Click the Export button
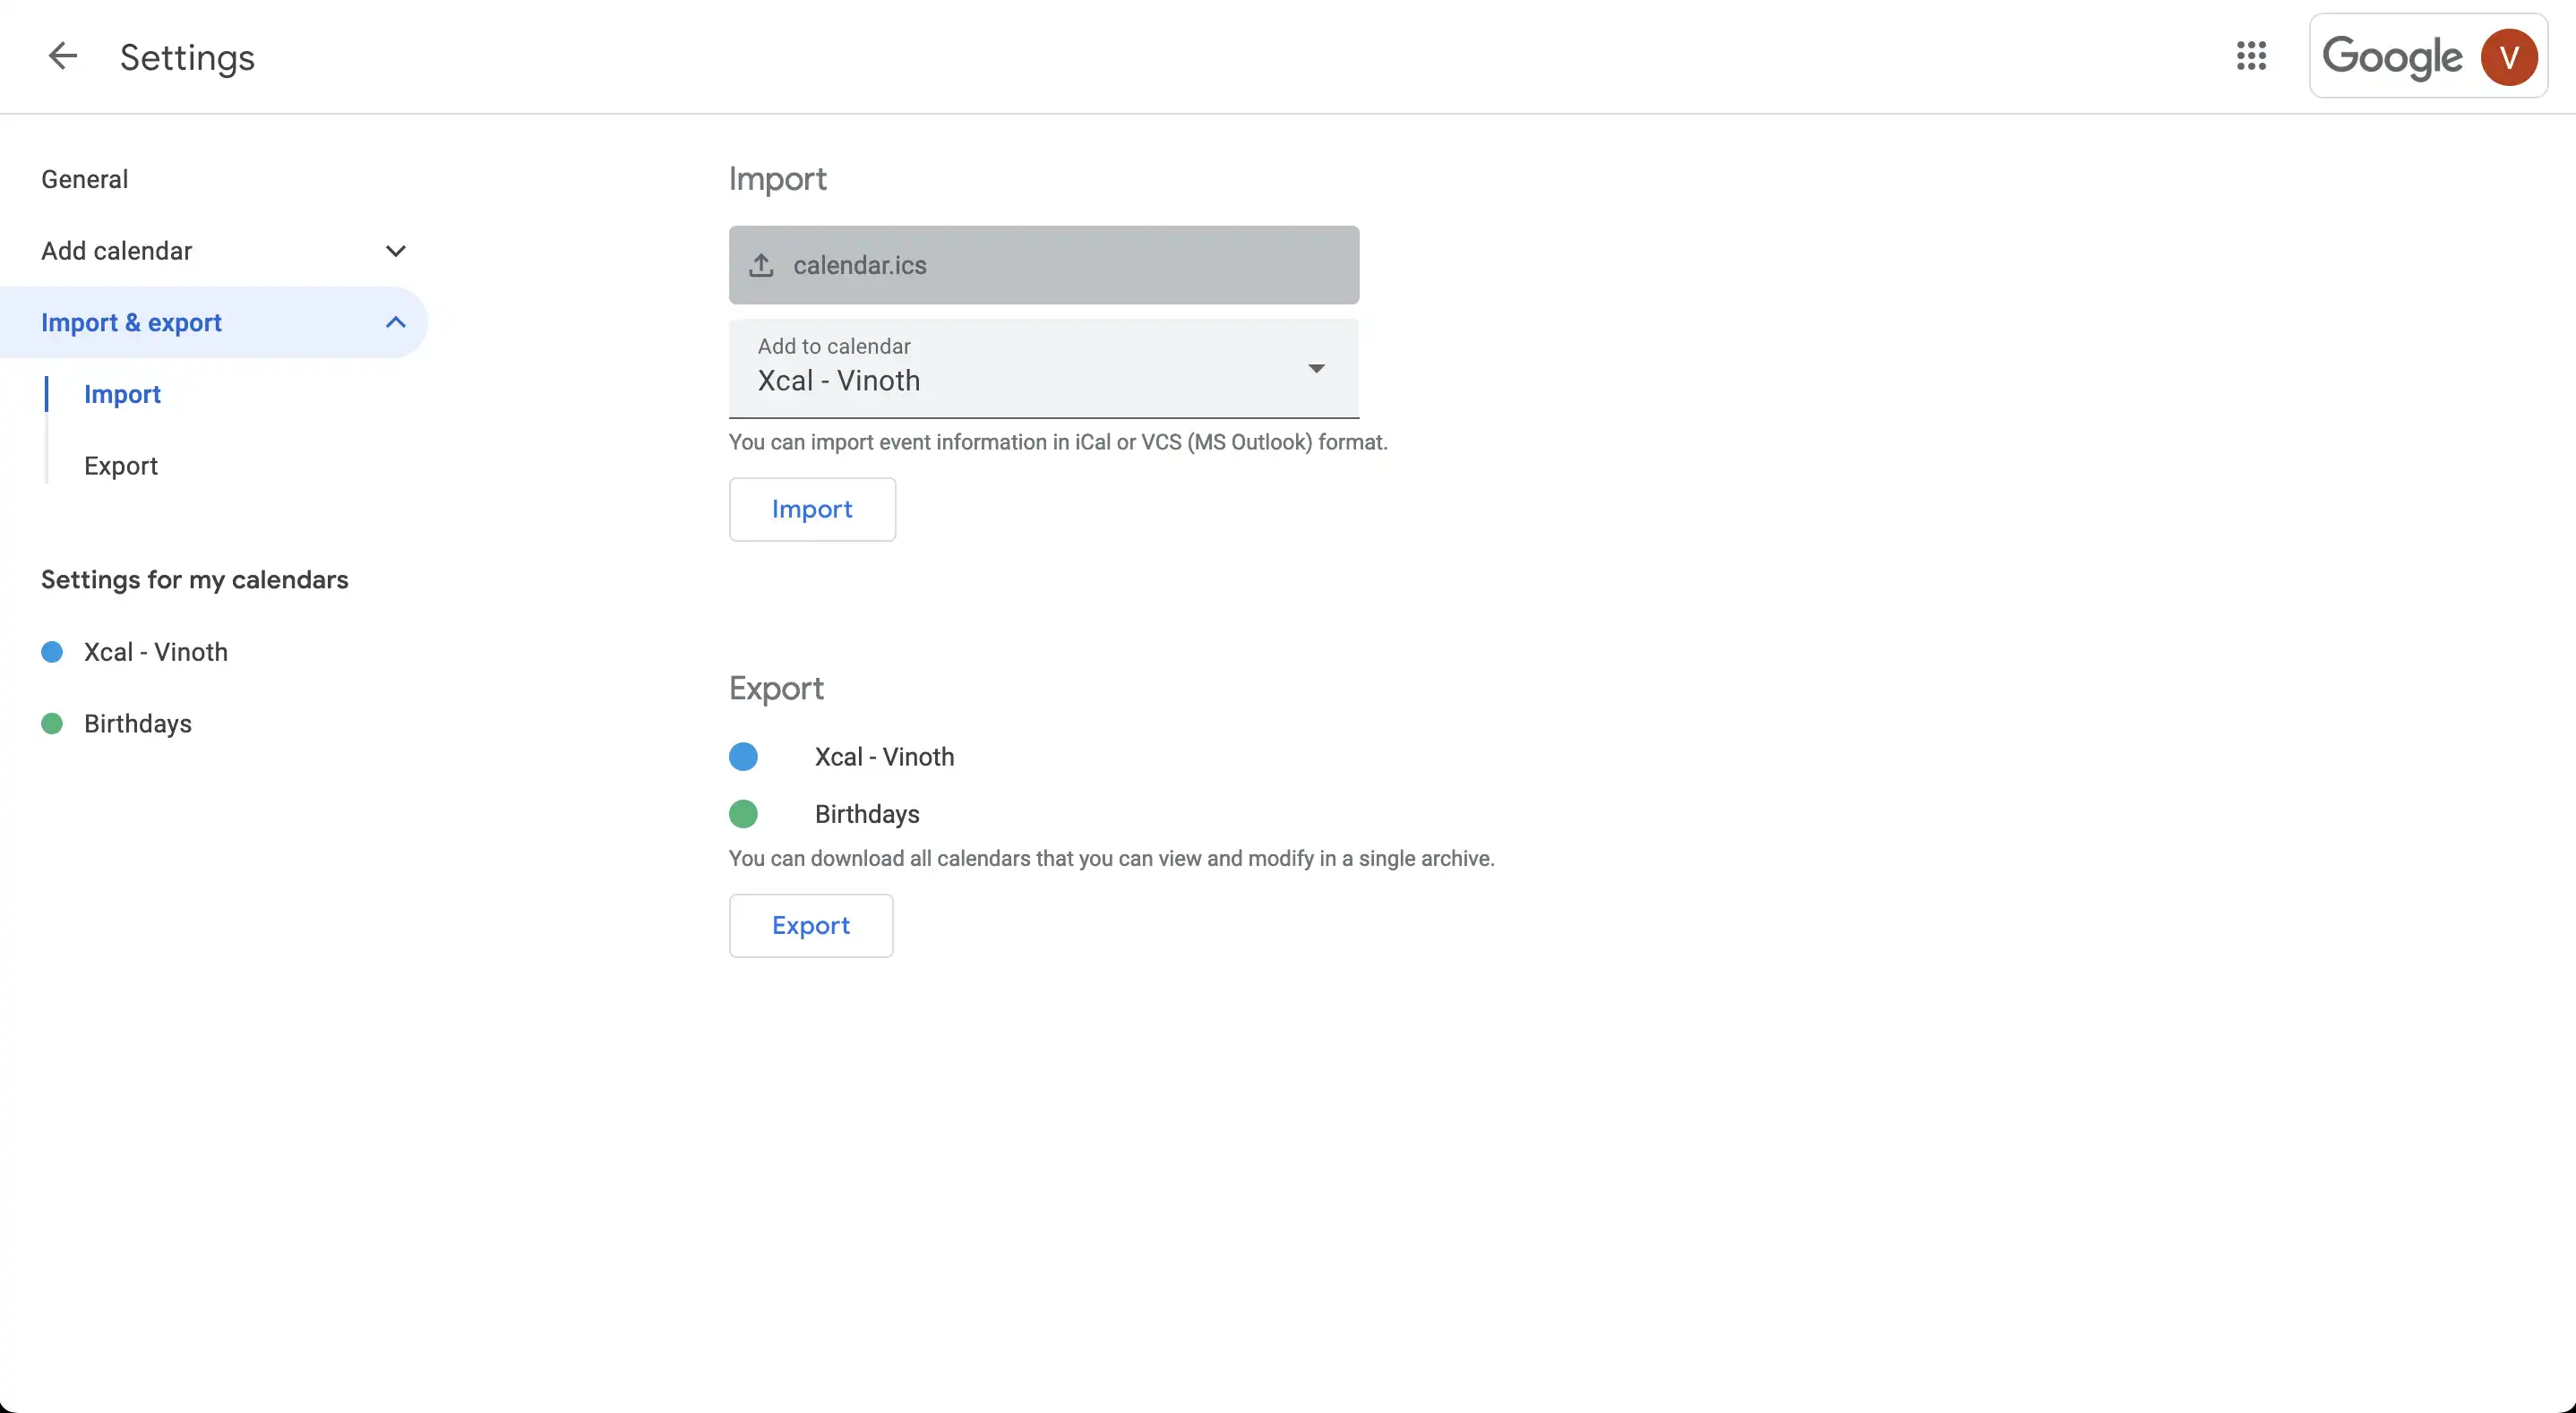 point(811,925)
